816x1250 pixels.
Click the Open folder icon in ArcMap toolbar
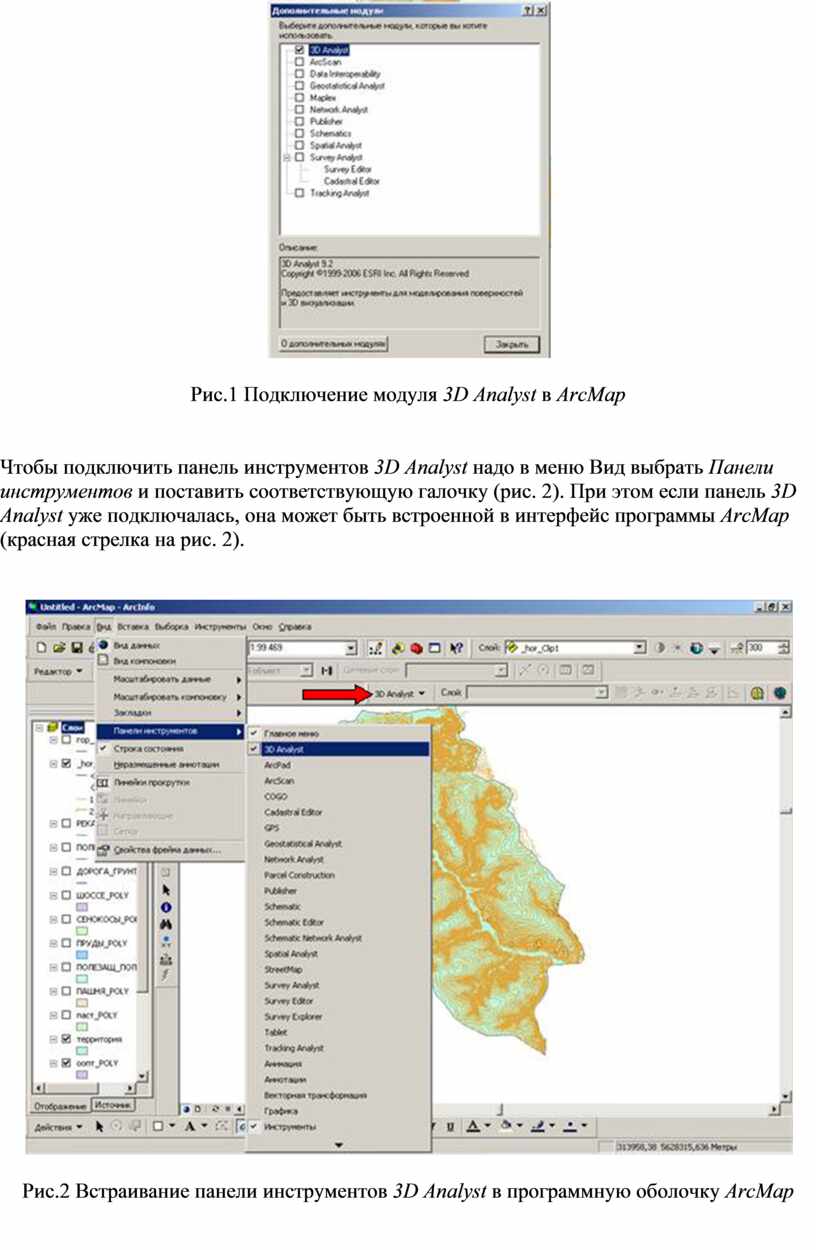click(x=59, y=648)
